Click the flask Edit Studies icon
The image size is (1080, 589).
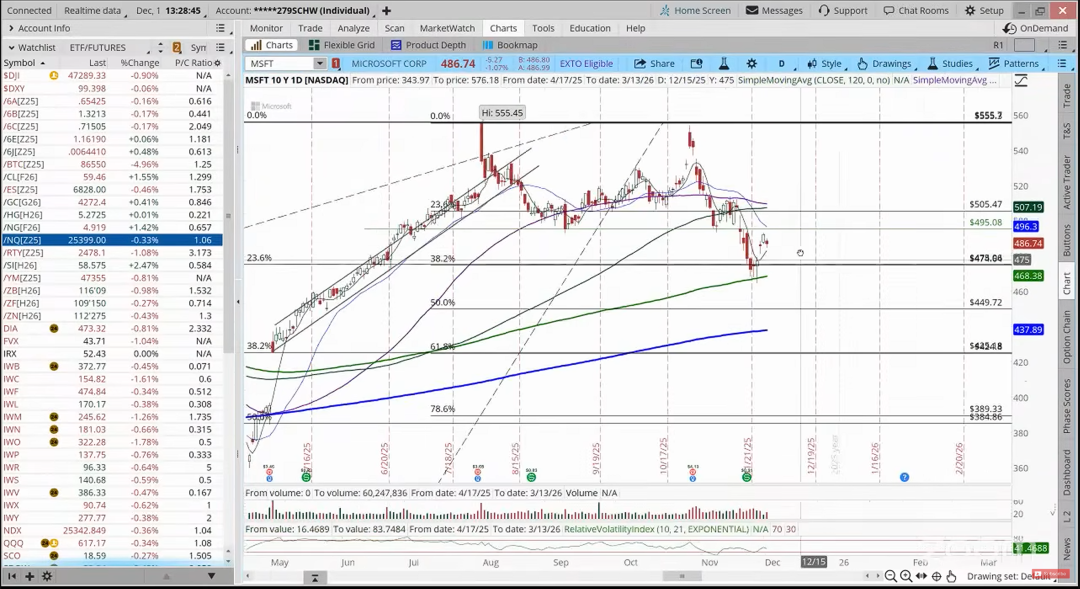[x=724, y=63]
